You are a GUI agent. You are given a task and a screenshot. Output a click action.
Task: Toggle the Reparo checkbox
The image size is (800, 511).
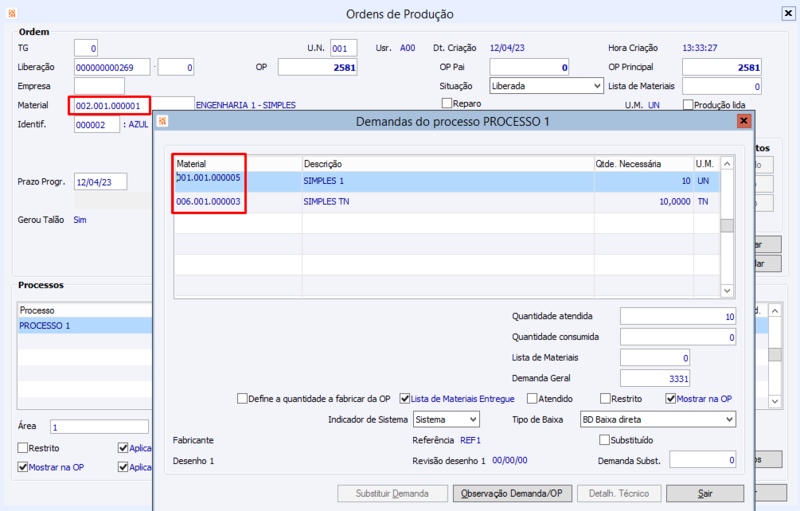click(447, 104)
